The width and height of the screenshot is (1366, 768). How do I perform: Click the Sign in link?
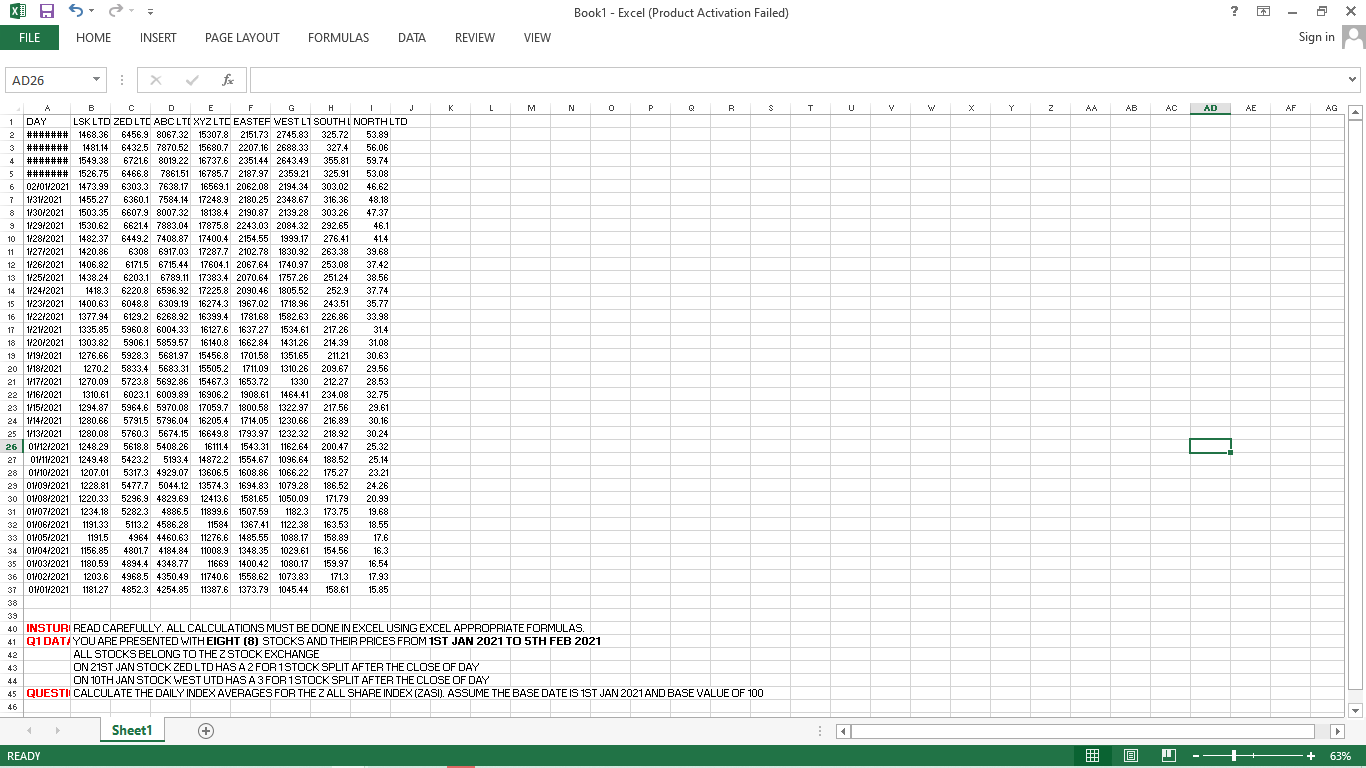click(1315, 37)
